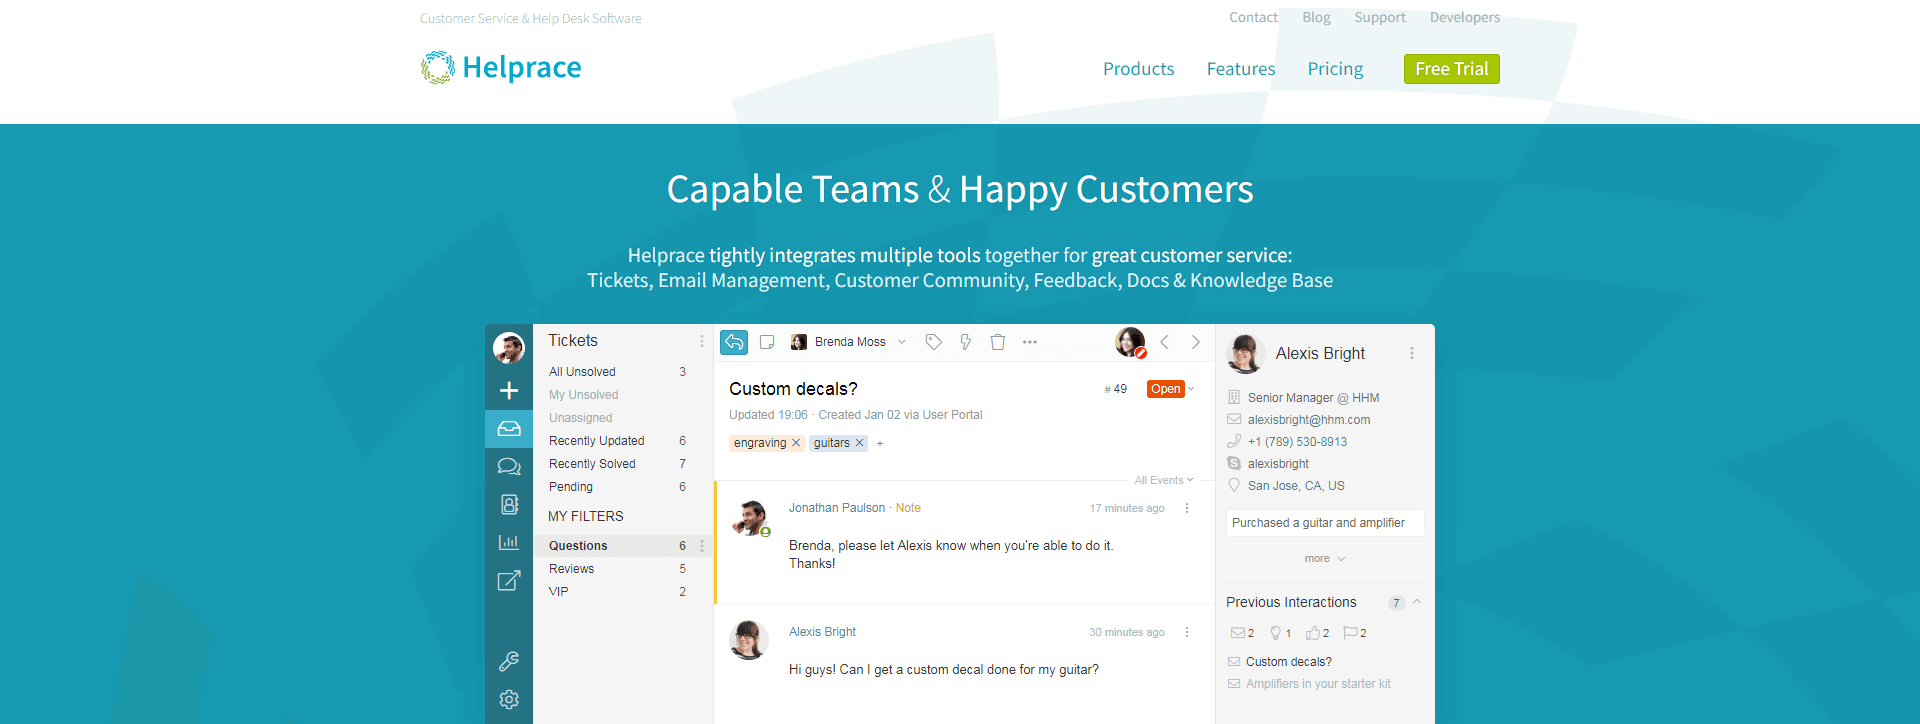
Task: Filter interactions by email count icon
Action: (x=1242, y=633)
